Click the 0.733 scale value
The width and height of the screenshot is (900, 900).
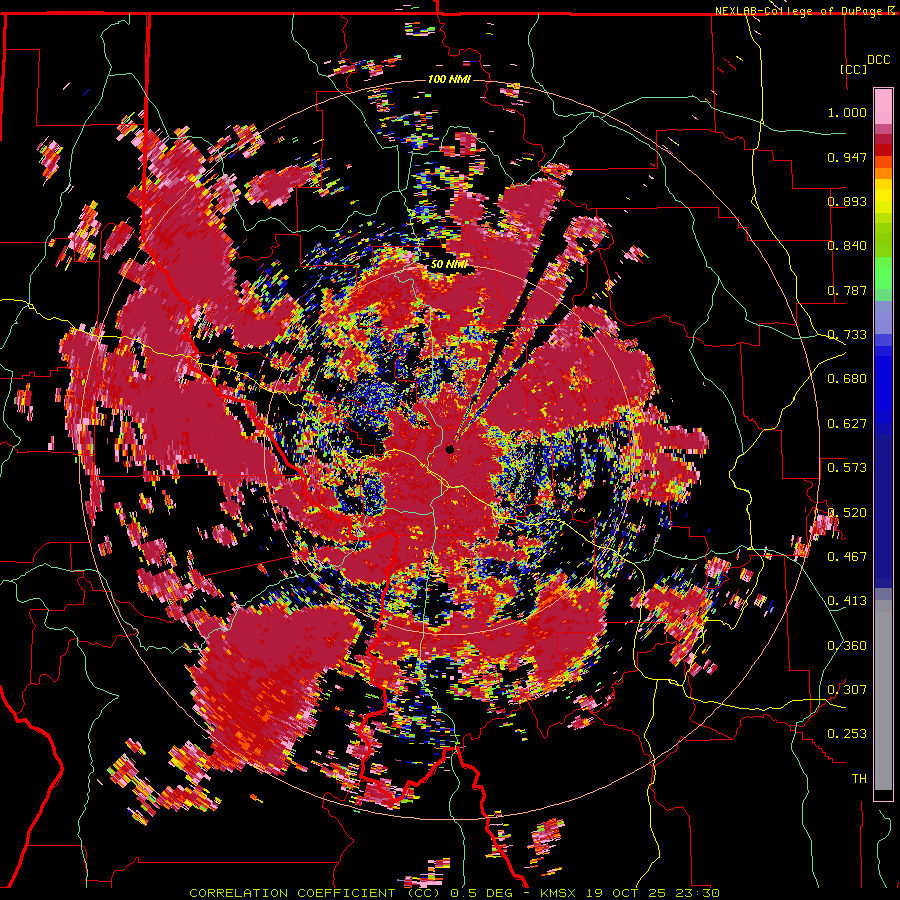pyautogui.click(x=847, y=335)
